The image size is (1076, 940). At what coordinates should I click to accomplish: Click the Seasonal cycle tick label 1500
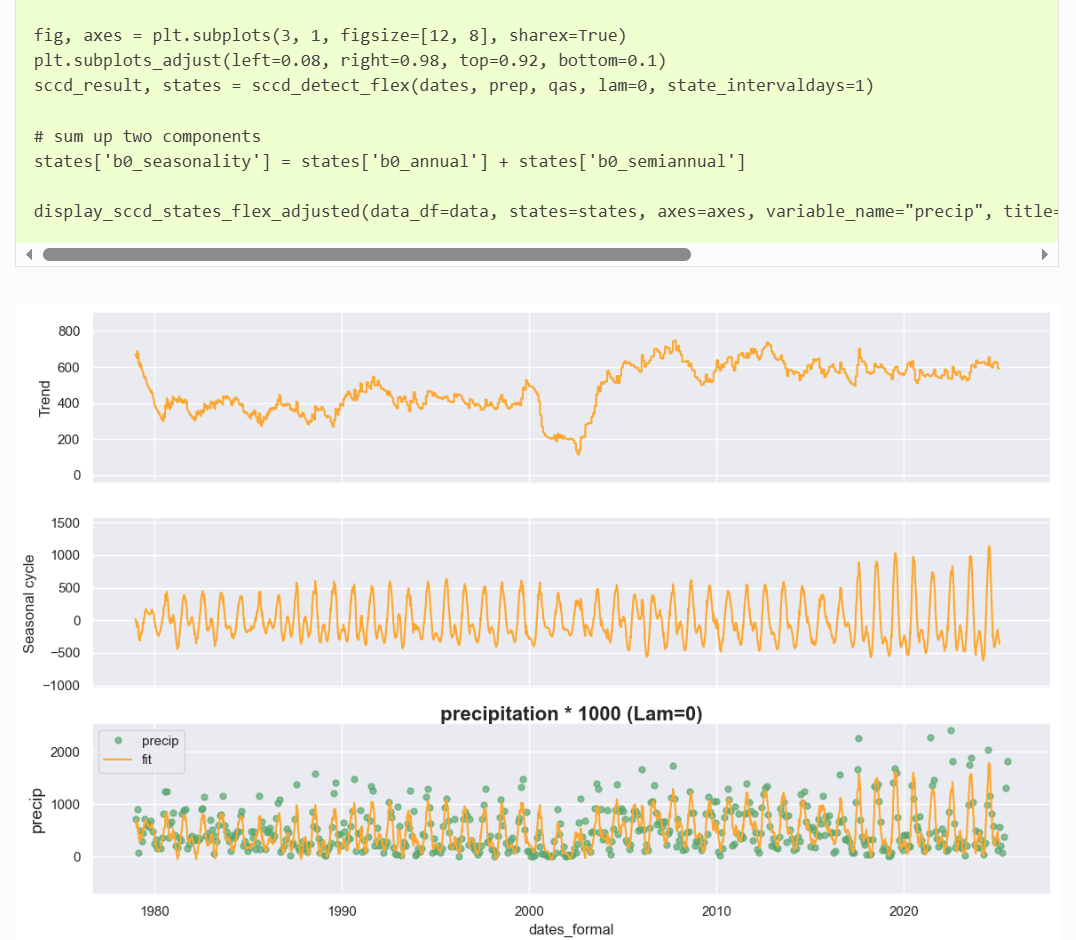click(66, 523)
